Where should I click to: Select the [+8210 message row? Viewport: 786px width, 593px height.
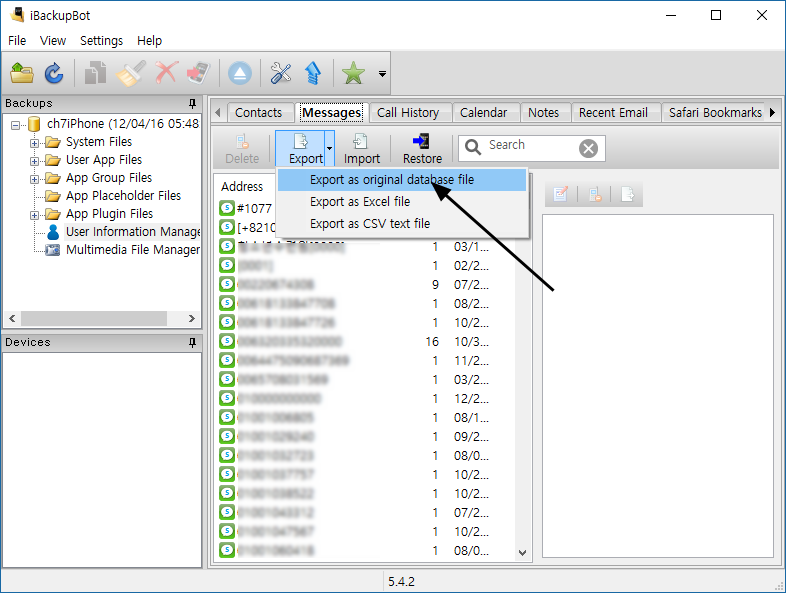point(247,227)
